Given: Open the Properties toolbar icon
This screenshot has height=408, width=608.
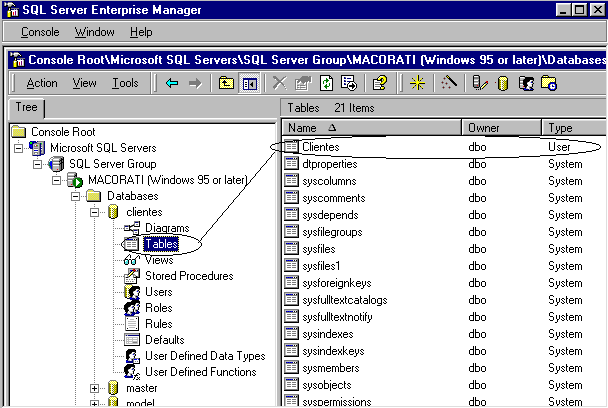Looking at the screenshot, I should point(303,83).
